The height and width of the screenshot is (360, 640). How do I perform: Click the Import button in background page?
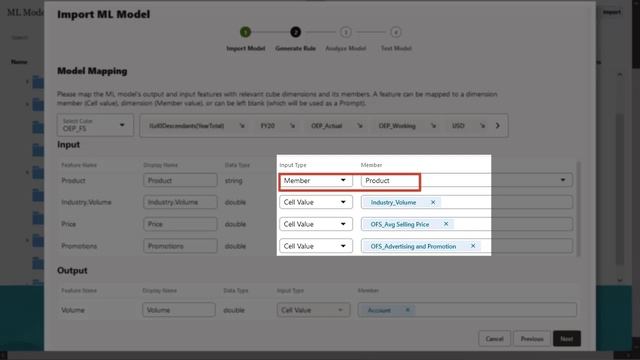[611, 12]
